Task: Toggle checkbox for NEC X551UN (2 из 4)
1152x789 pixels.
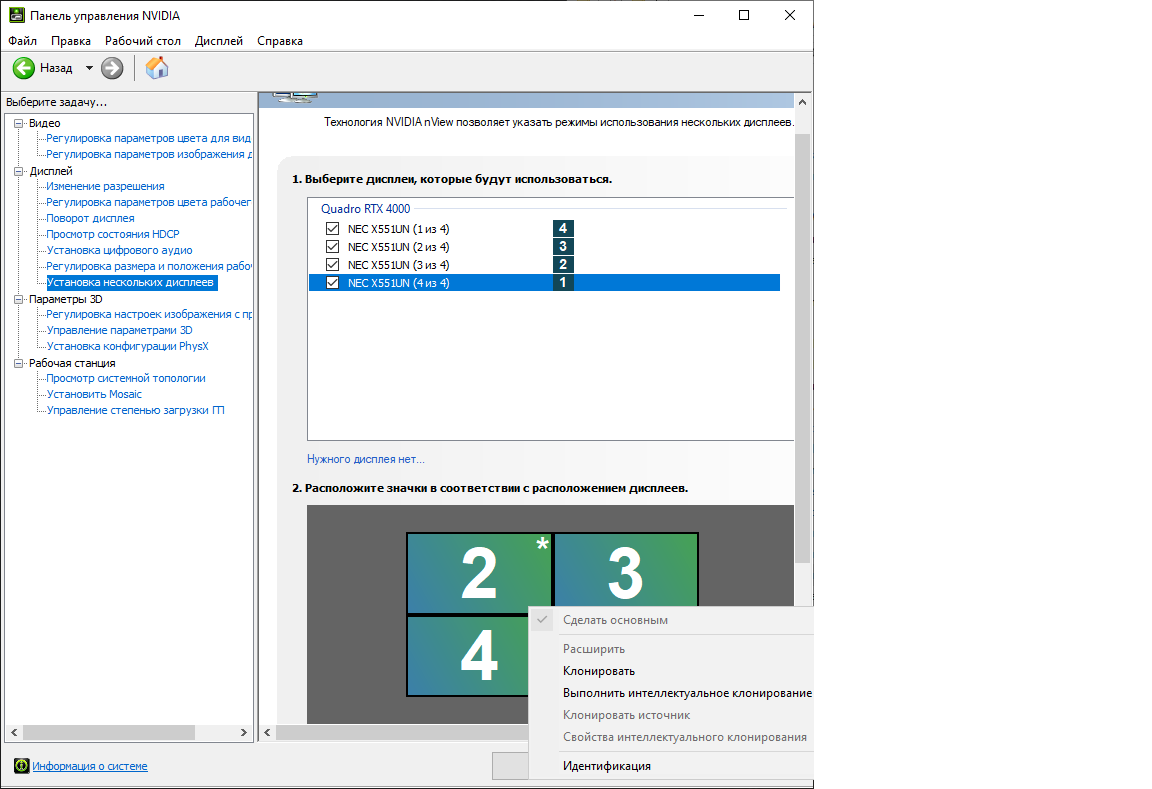Action: (x=333, y=247)
